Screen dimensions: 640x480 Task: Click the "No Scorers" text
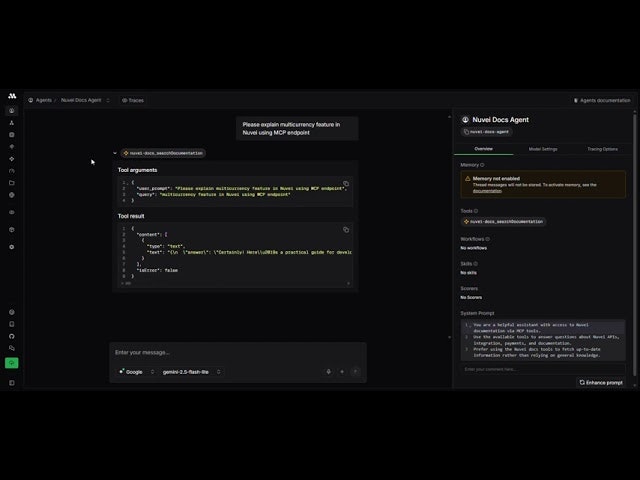(471, 298)
